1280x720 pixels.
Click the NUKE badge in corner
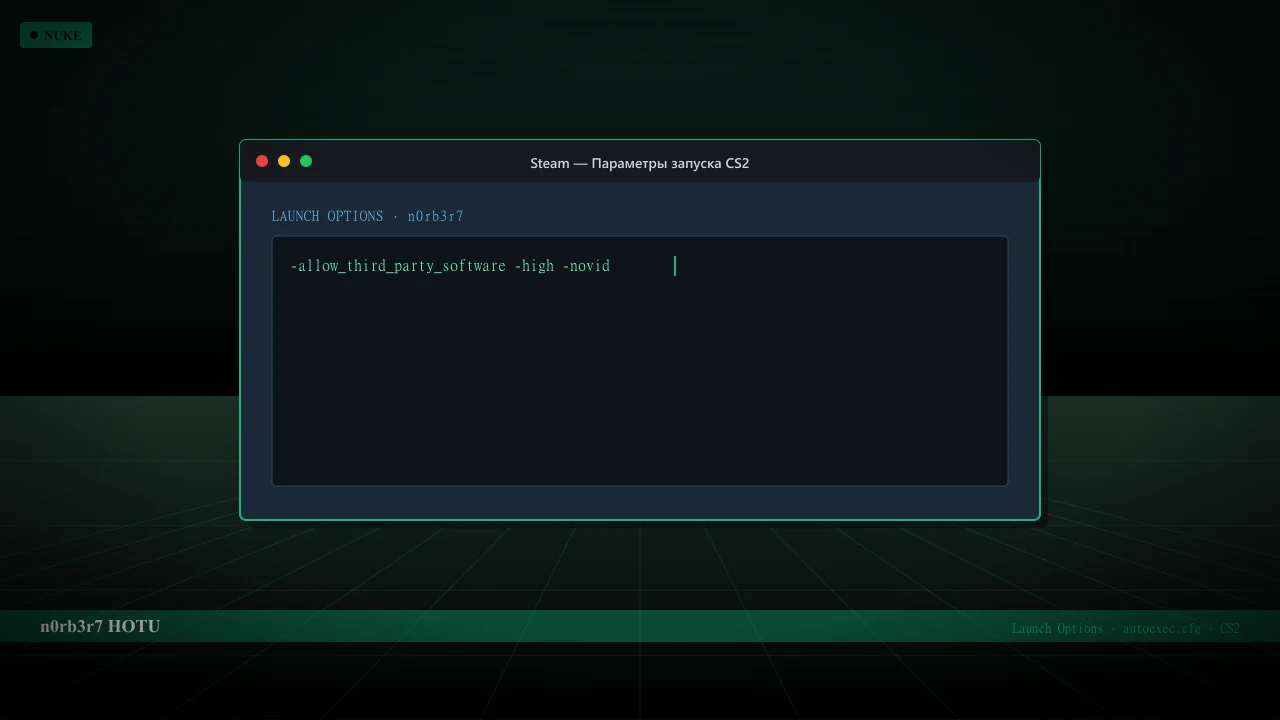point(56,35)
